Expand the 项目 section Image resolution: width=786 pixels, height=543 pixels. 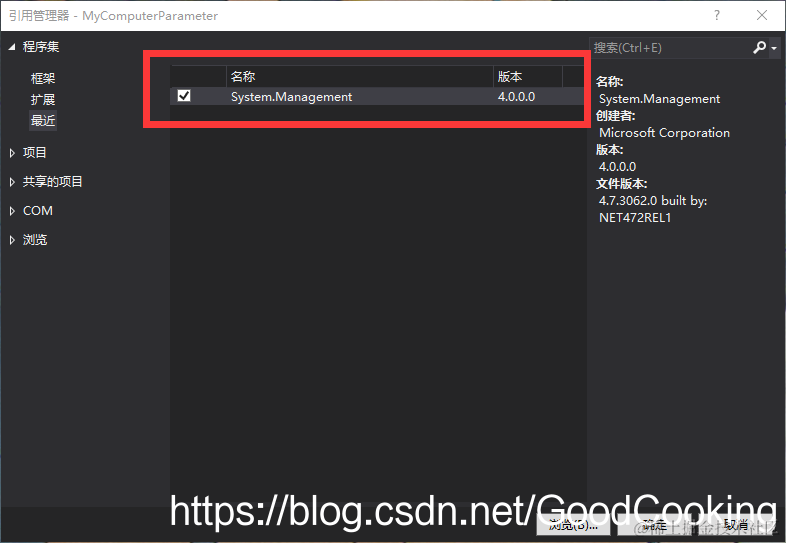click(x=12, y=153)
